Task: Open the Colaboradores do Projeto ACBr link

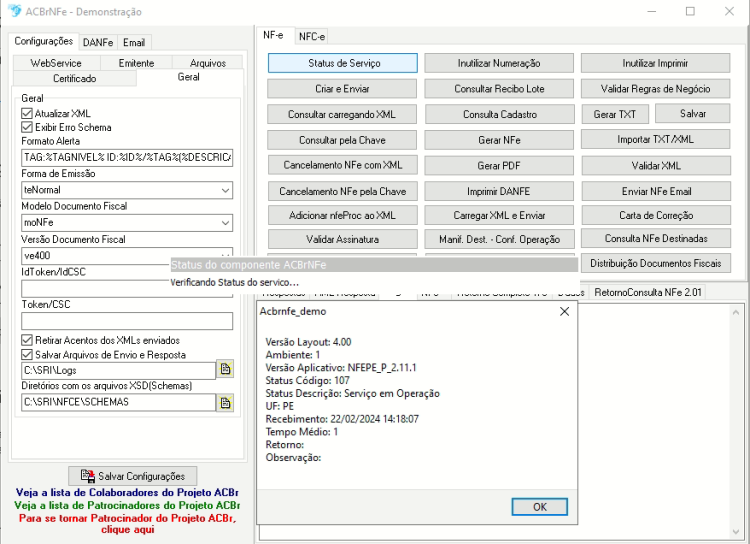Action: point(127,492)
